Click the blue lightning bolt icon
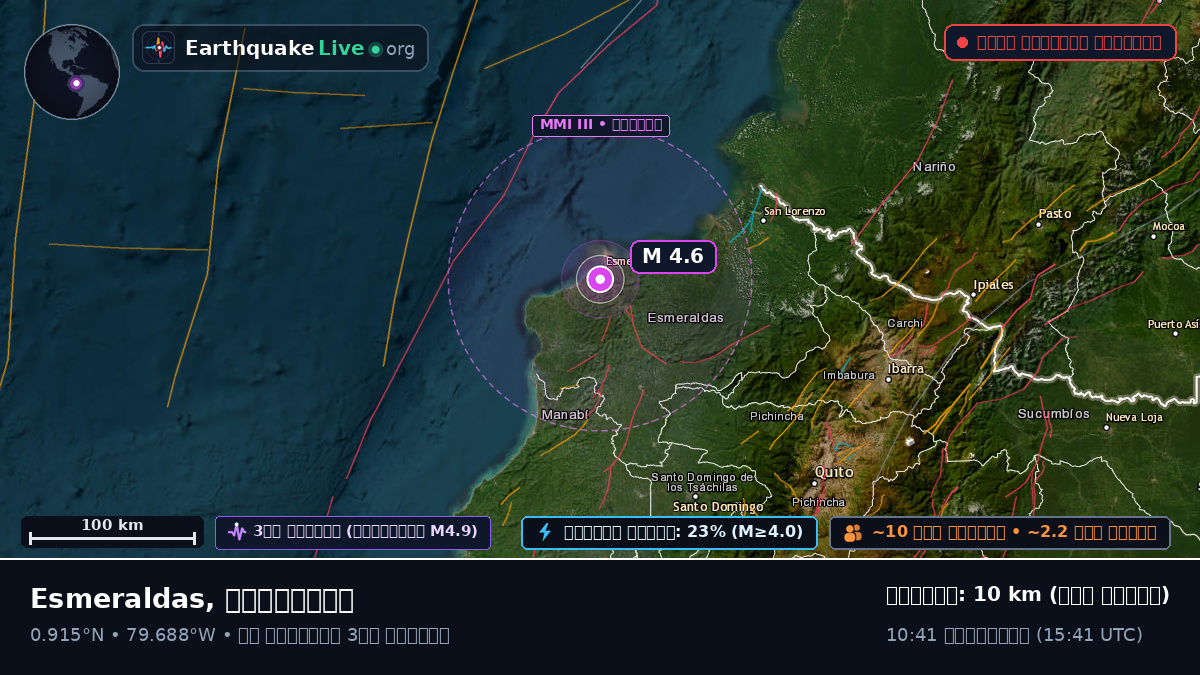 tap(545, 532)
